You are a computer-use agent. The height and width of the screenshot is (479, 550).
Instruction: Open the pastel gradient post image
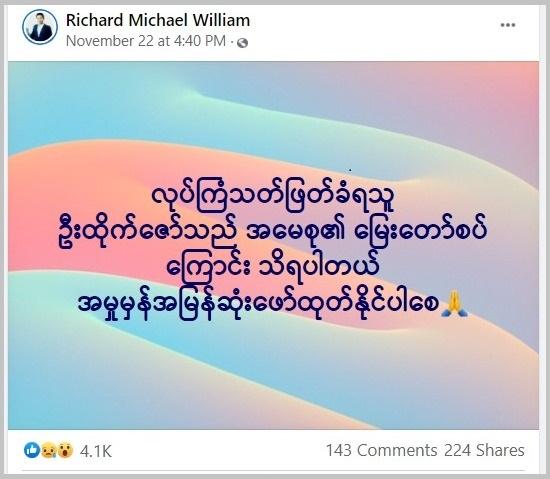tap(274, 245)
